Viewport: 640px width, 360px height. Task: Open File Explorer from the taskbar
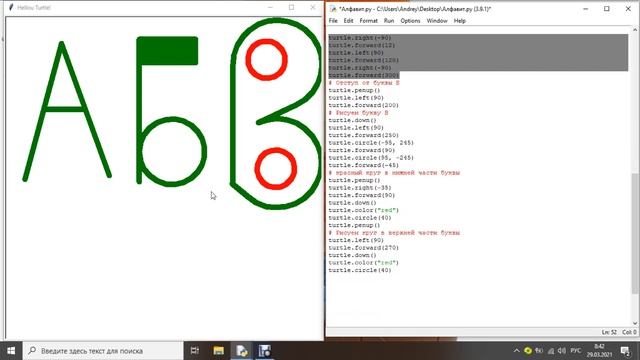click(219, 351)
